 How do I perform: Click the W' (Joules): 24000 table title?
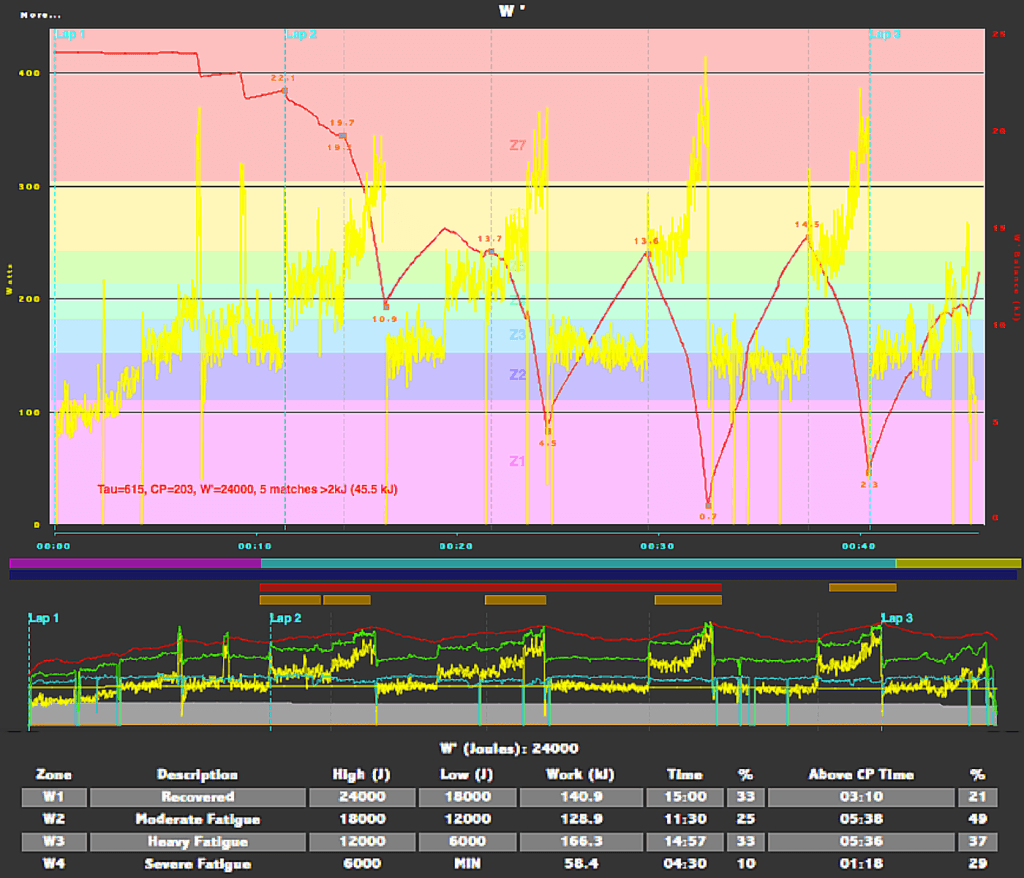coord(509,749)
